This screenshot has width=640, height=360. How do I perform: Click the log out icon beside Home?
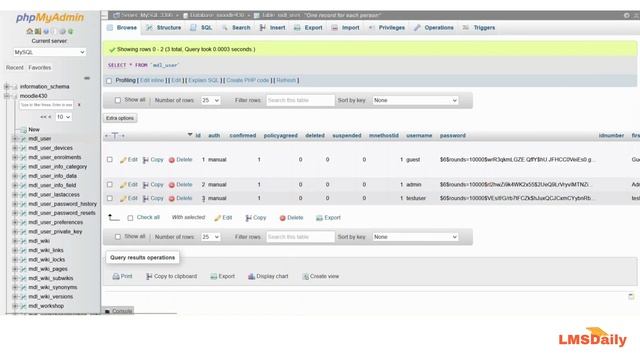(x=38, y=31)
